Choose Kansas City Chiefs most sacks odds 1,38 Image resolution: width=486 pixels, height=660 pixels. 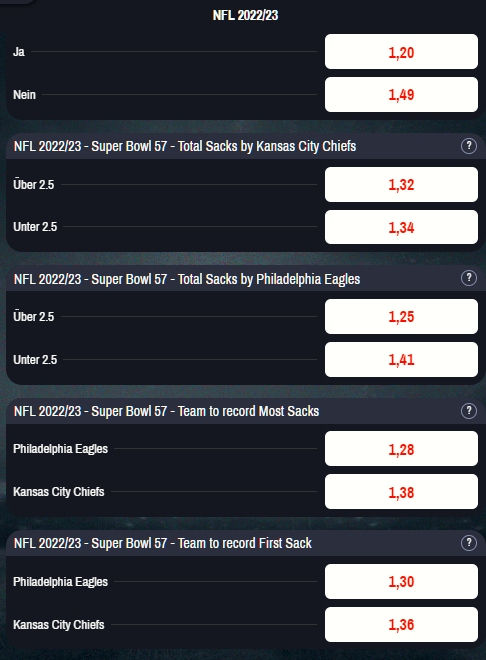401,492
